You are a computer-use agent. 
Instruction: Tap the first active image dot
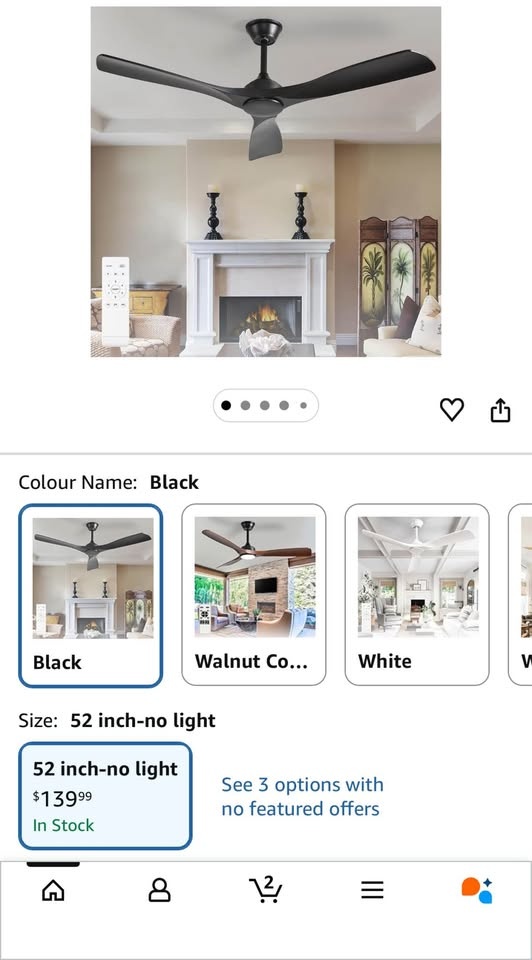click(x=226, y=405)
